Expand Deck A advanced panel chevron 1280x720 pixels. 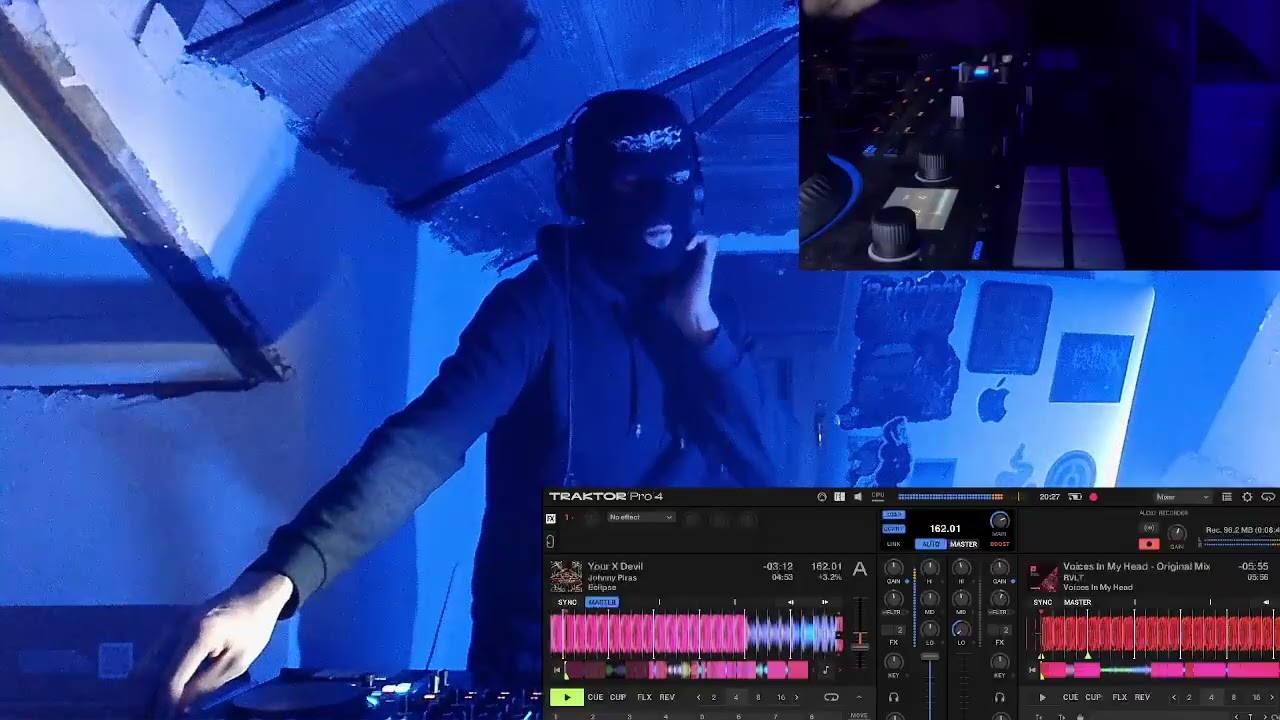(859, 697)
